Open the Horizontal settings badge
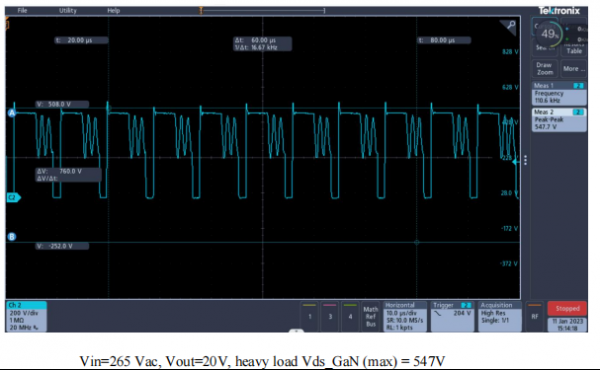The width and height of the screenshot is (600, 370). pos(405,316)
